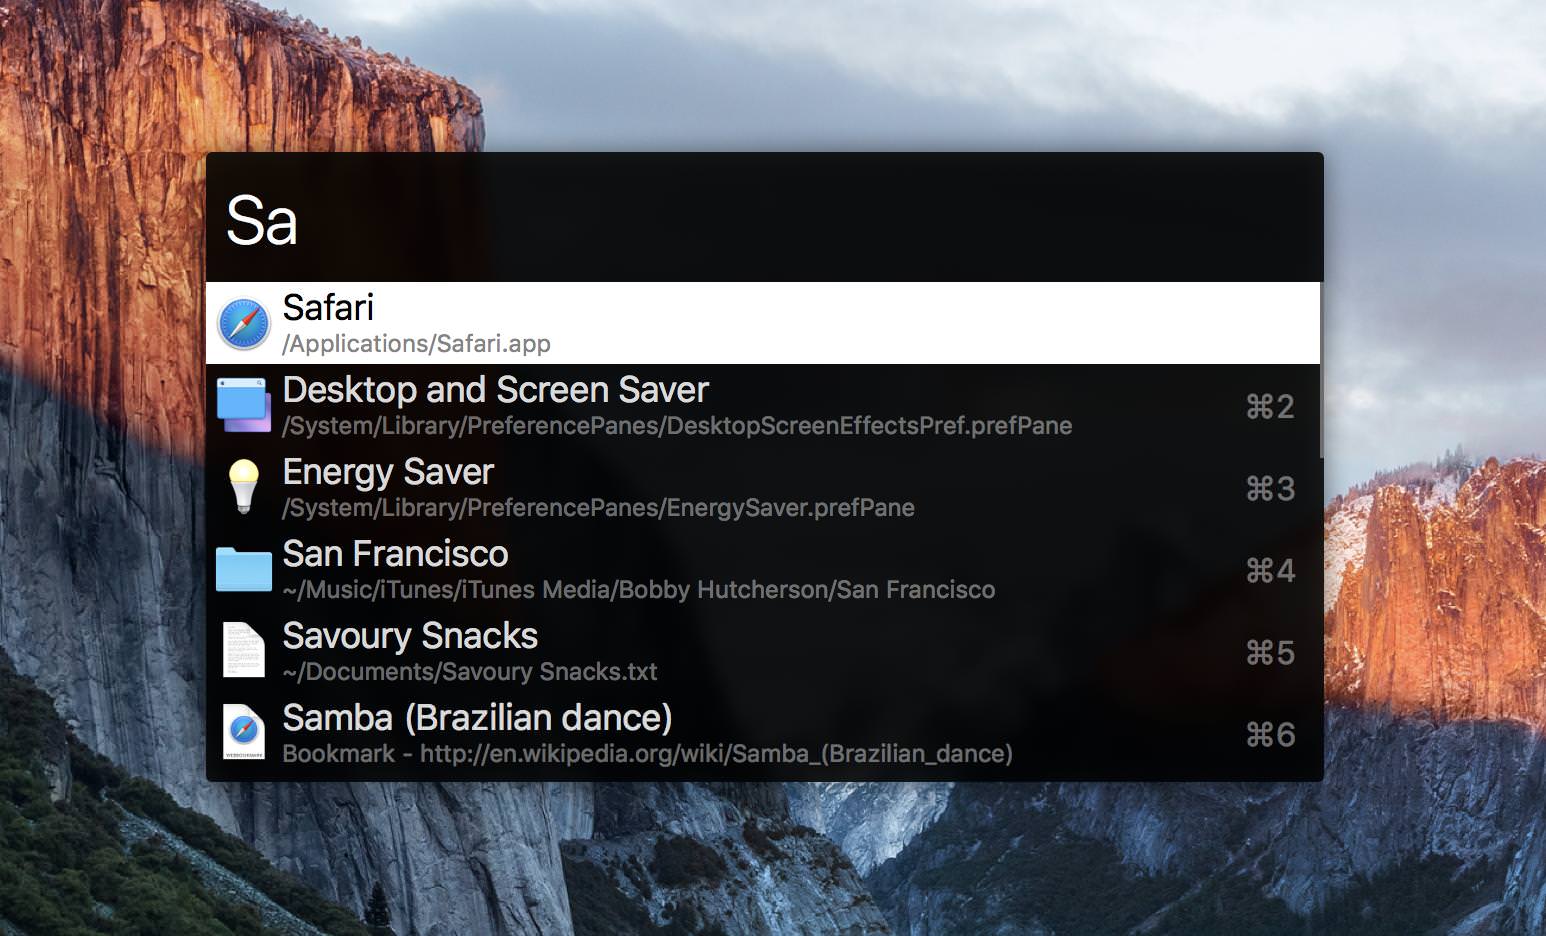Click the Safari compass icon
Image resolution: width=1546 pixels, height=936 pixels.
(x=244, y=324)
